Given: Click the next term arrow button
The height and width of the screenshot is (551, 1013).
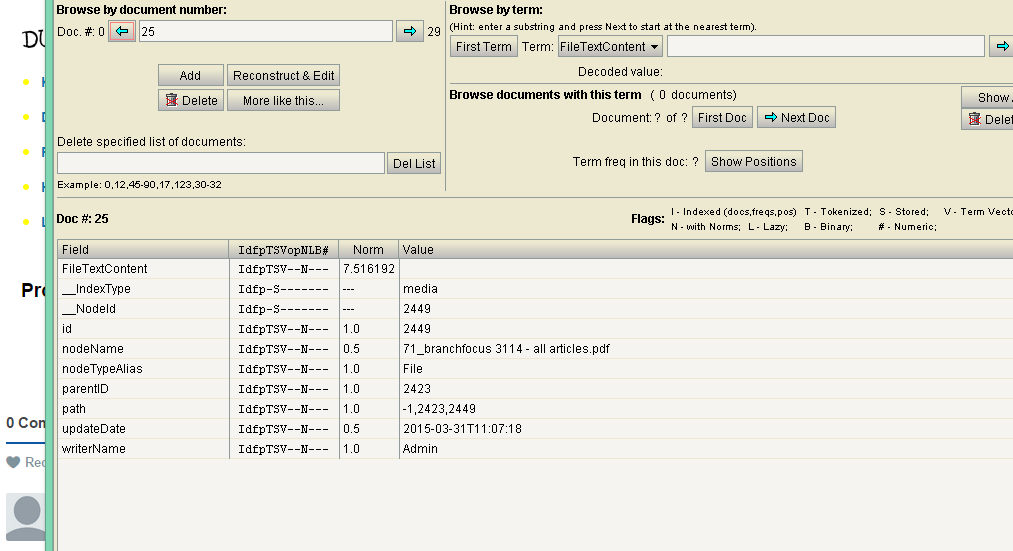Looking at the screenshot, I should 1001,47.
